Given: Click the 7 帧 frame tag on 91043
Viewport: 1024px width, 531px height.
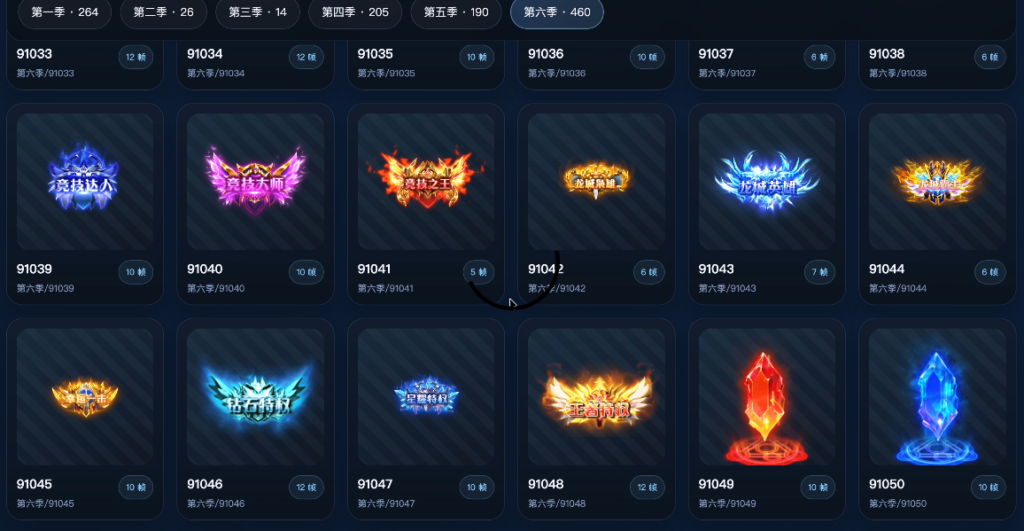Looking at the screenshot, I should coord(819,272).
